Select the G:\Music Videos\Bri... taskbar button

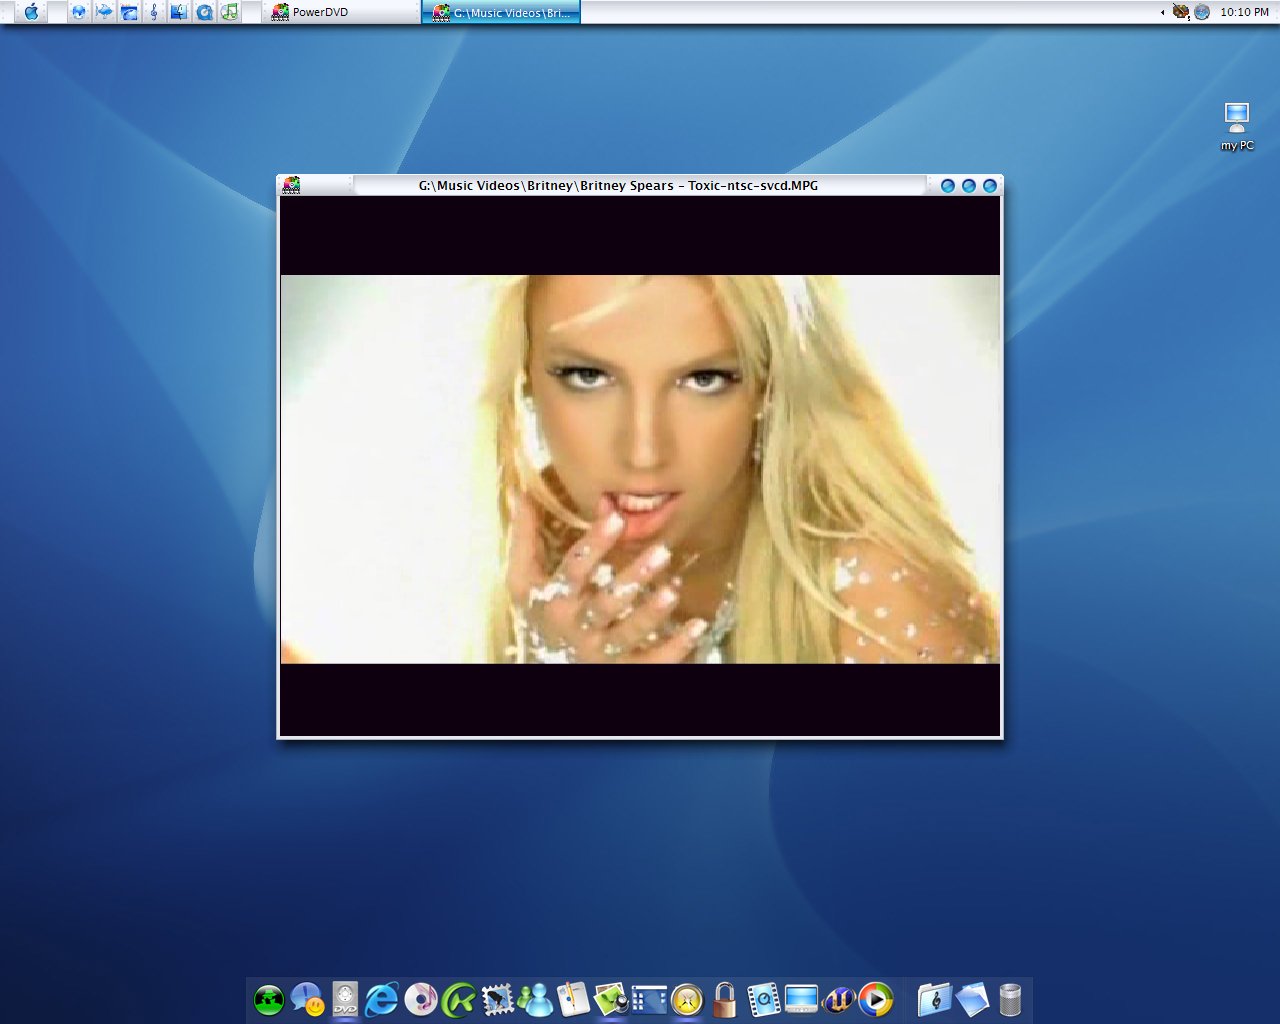point(501,12)
